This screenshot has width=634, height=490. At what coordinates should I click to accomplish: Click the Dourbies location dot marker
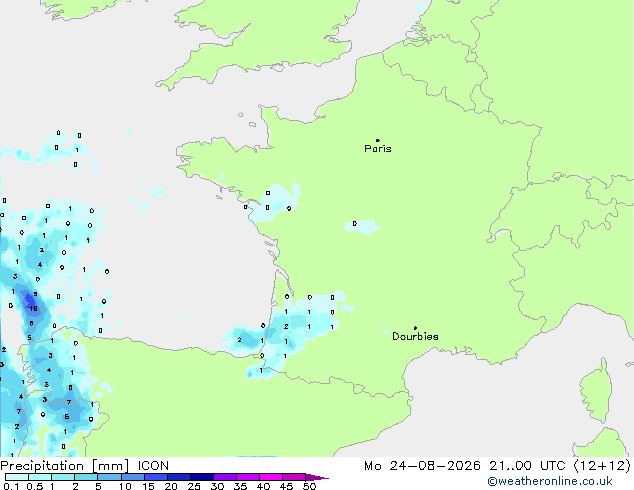415,328
